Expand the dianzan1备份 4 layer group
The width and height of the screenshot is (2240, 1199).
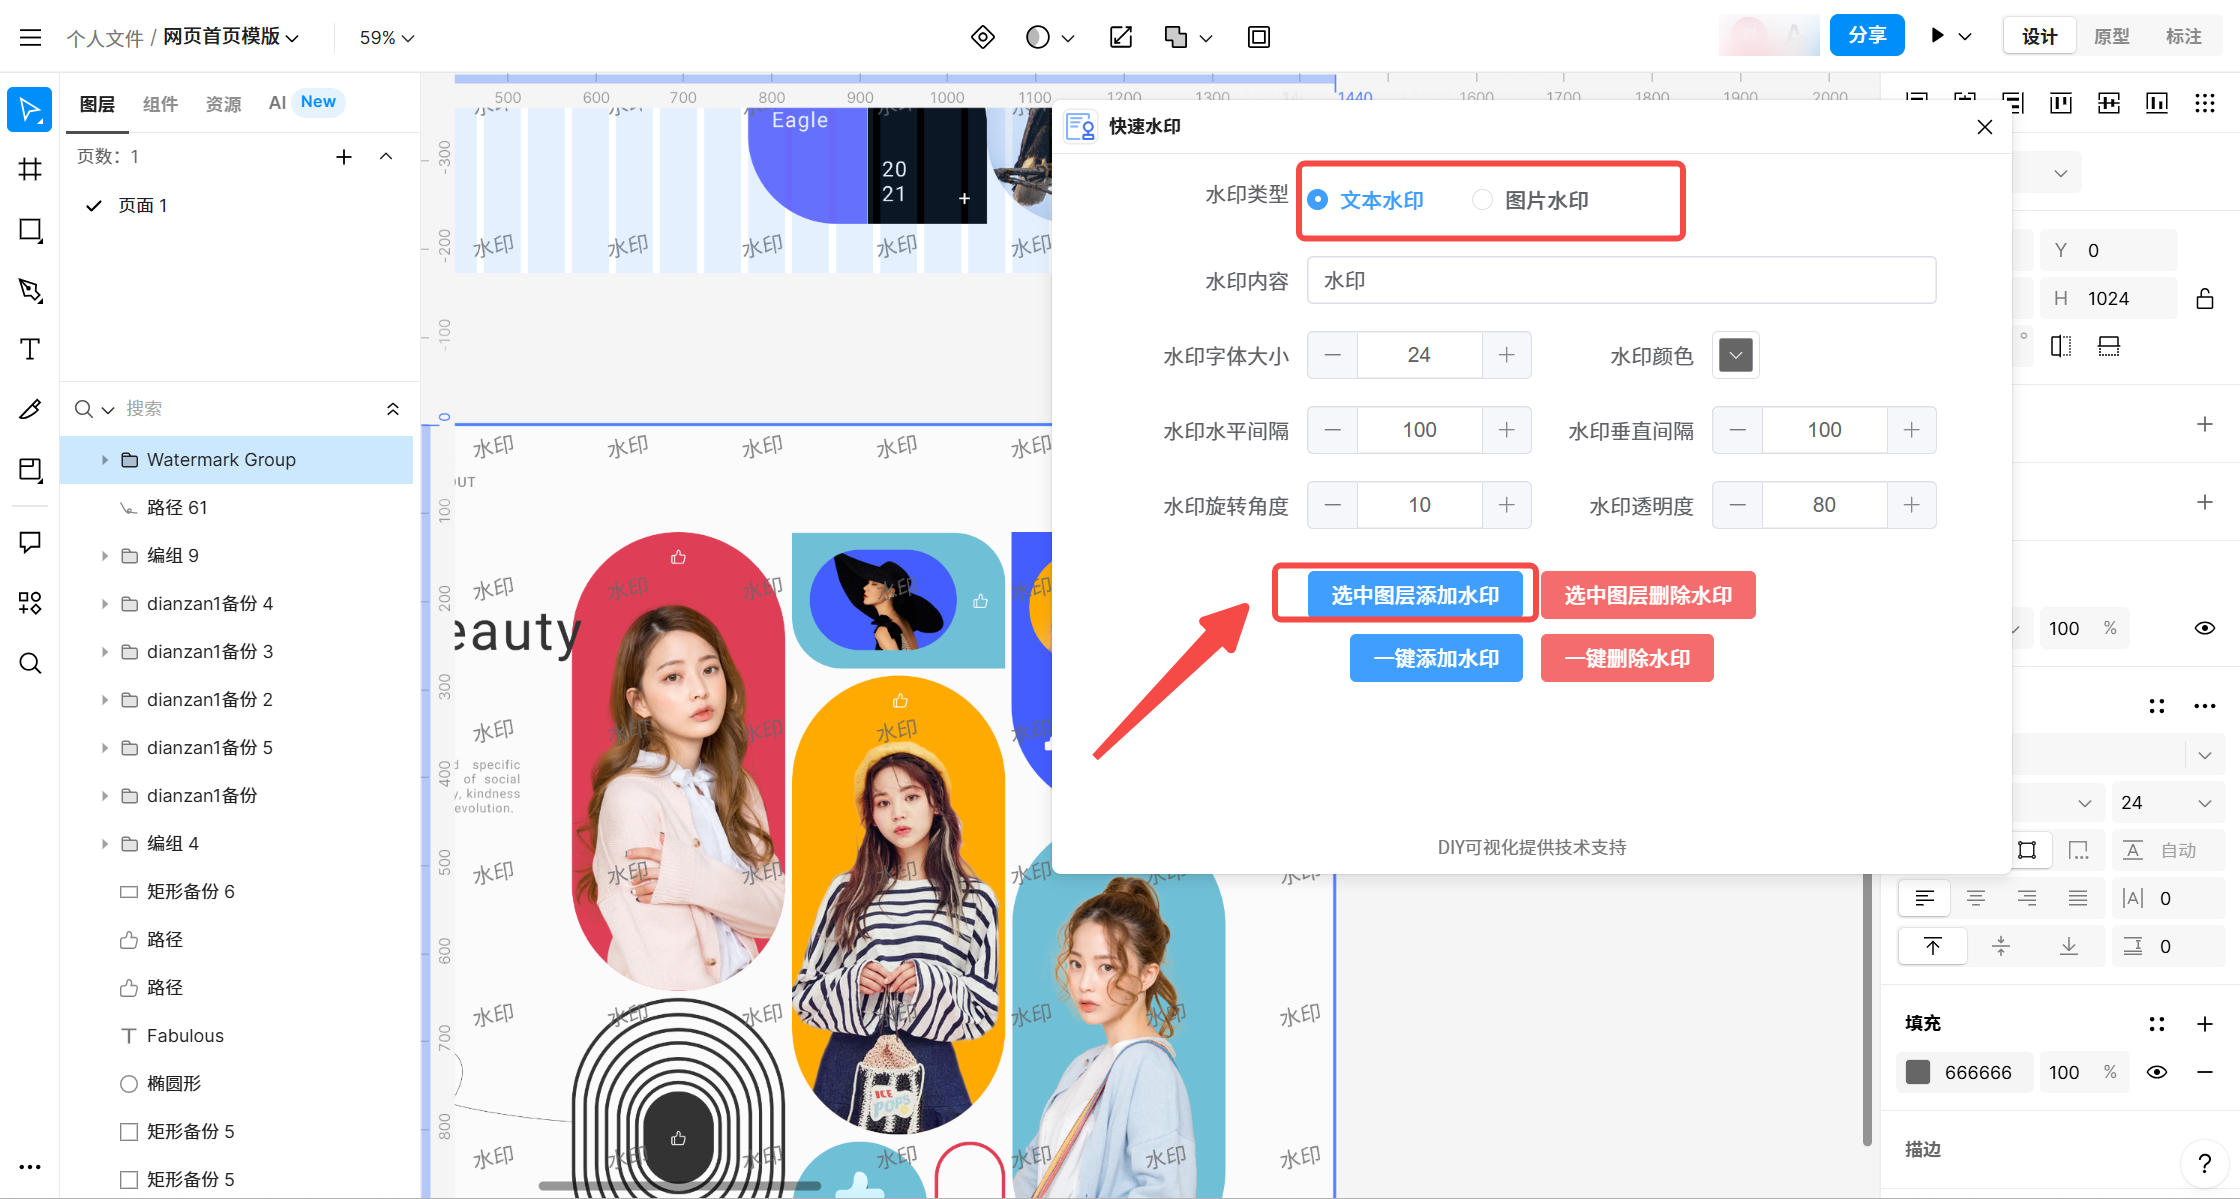104,604
